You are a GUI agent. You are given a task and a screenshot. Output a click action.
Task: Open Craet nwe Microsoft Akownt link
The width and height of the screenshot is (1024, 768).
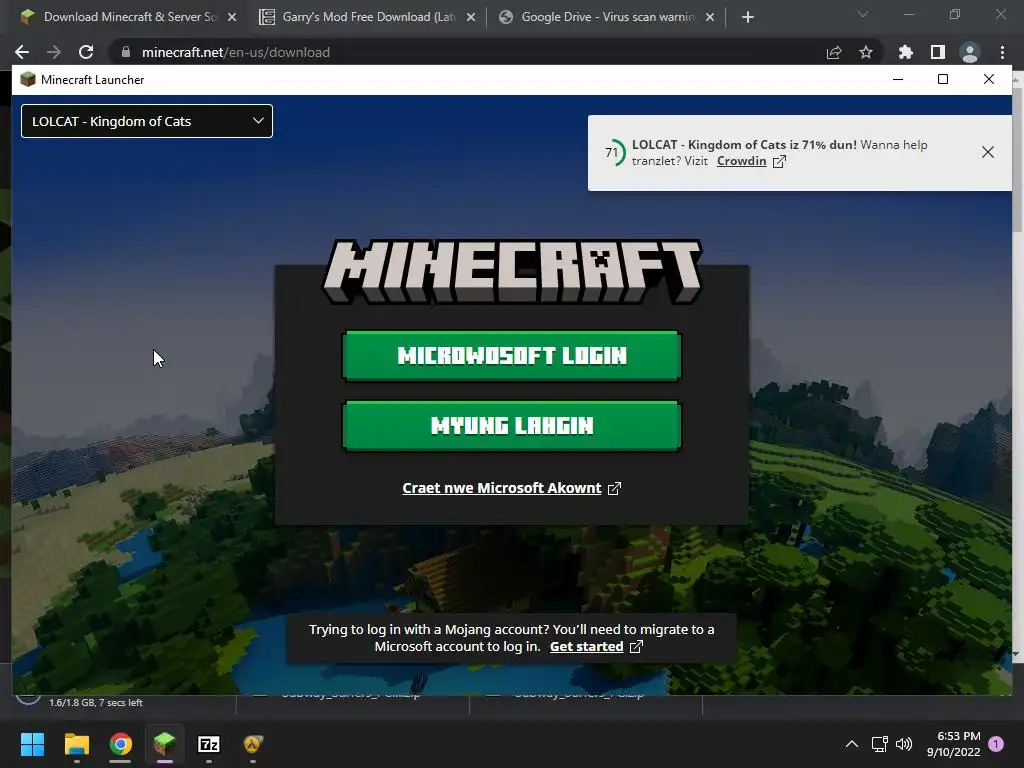(502, 488)
